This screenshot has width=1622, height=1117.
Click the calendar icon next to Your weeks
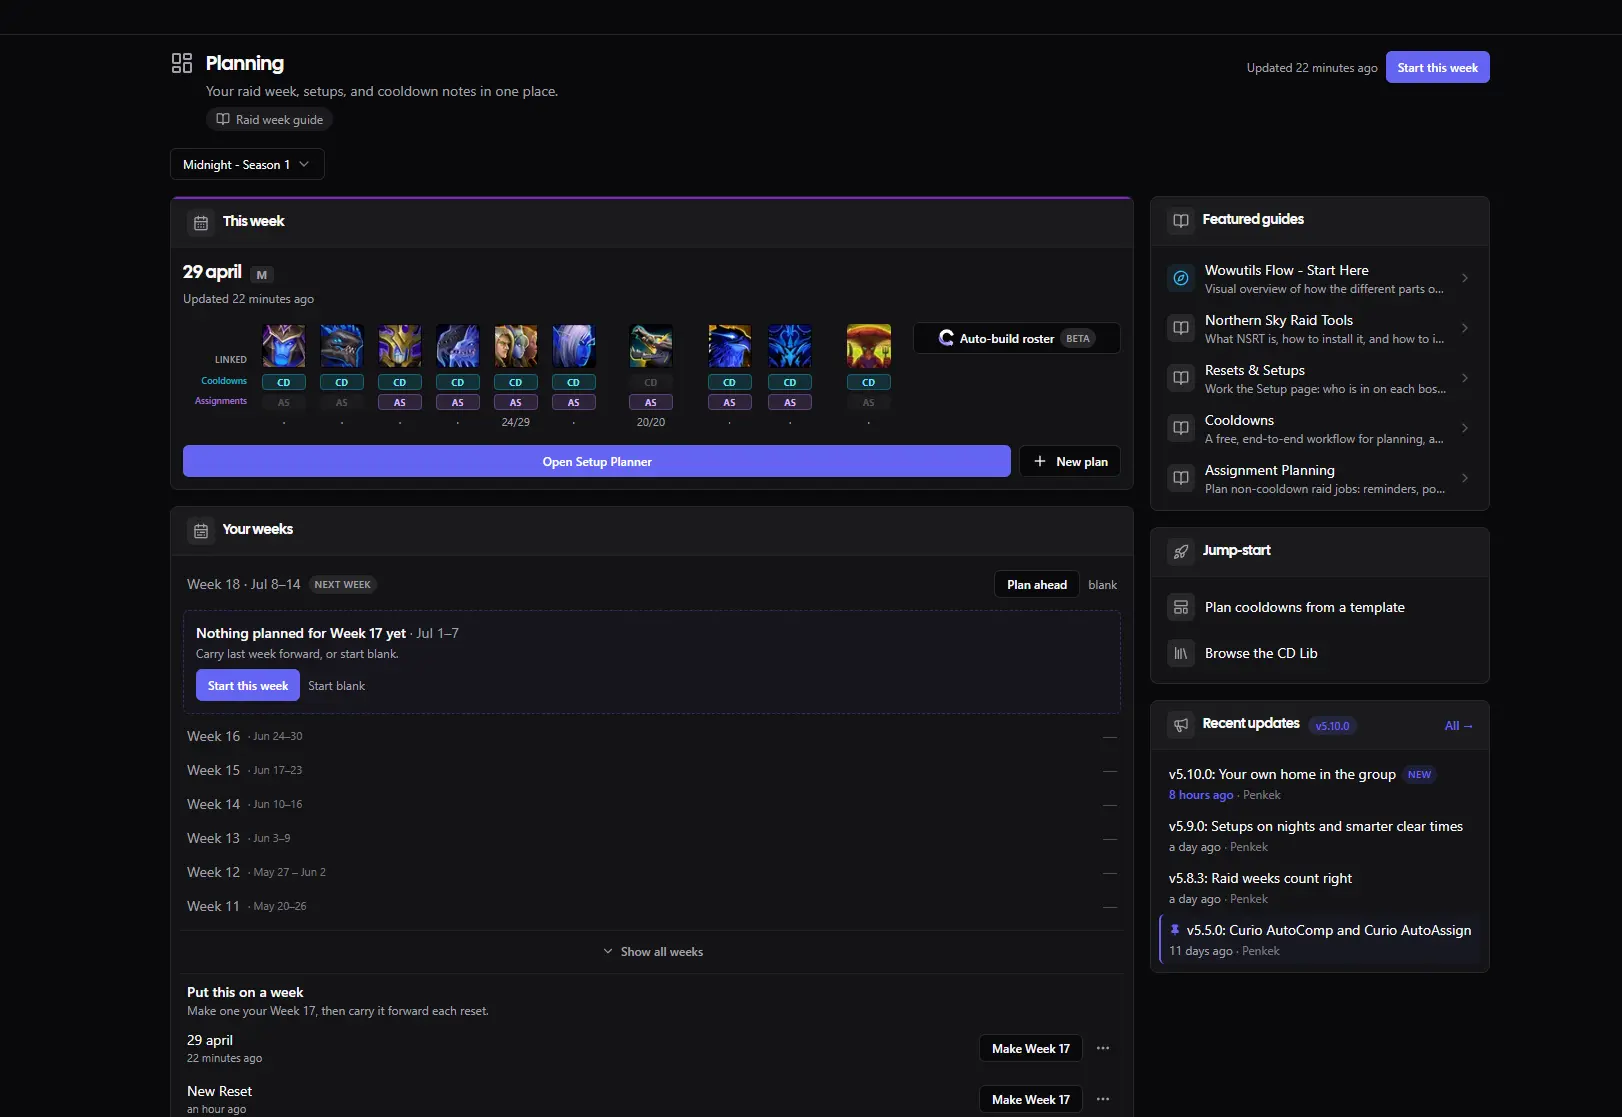201,530
